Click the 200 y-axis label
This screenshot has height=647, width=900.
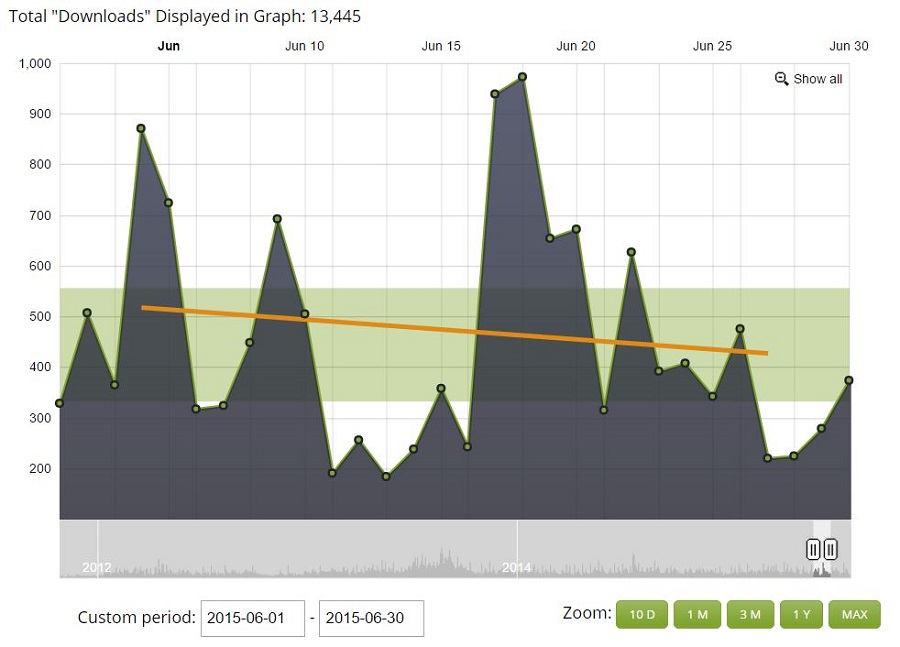coord(40,468)
